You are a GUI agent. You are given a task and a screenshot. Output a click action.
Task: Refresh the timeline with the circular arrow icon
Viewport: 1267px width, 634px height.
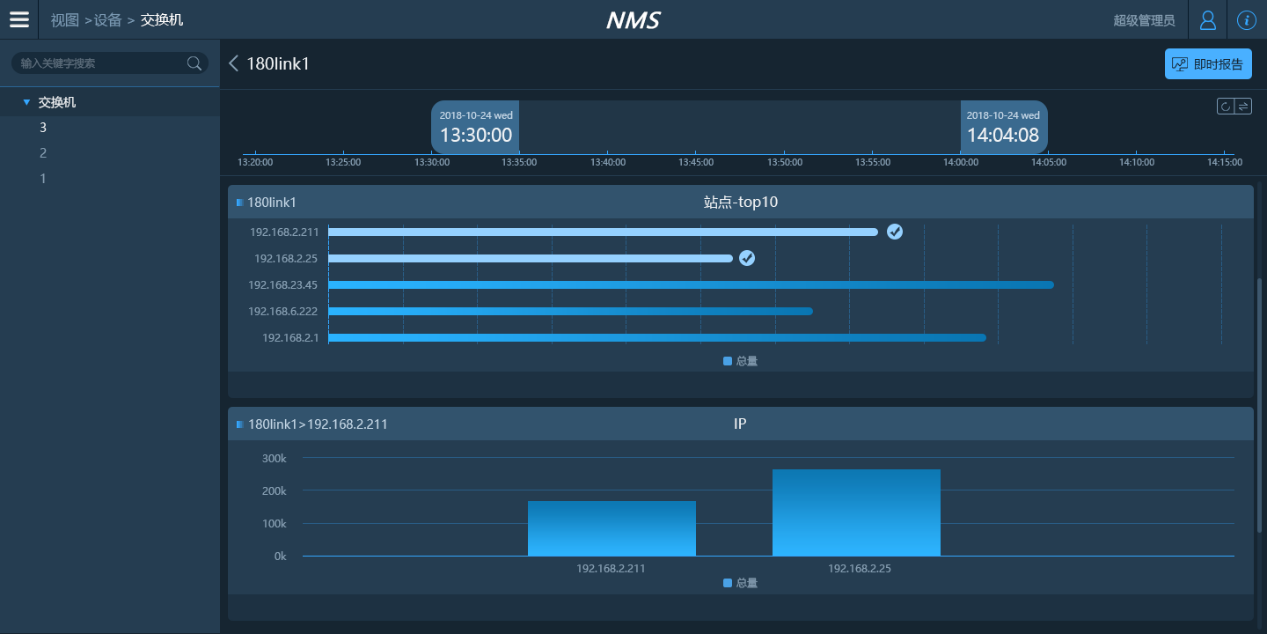pos(1225,106)
